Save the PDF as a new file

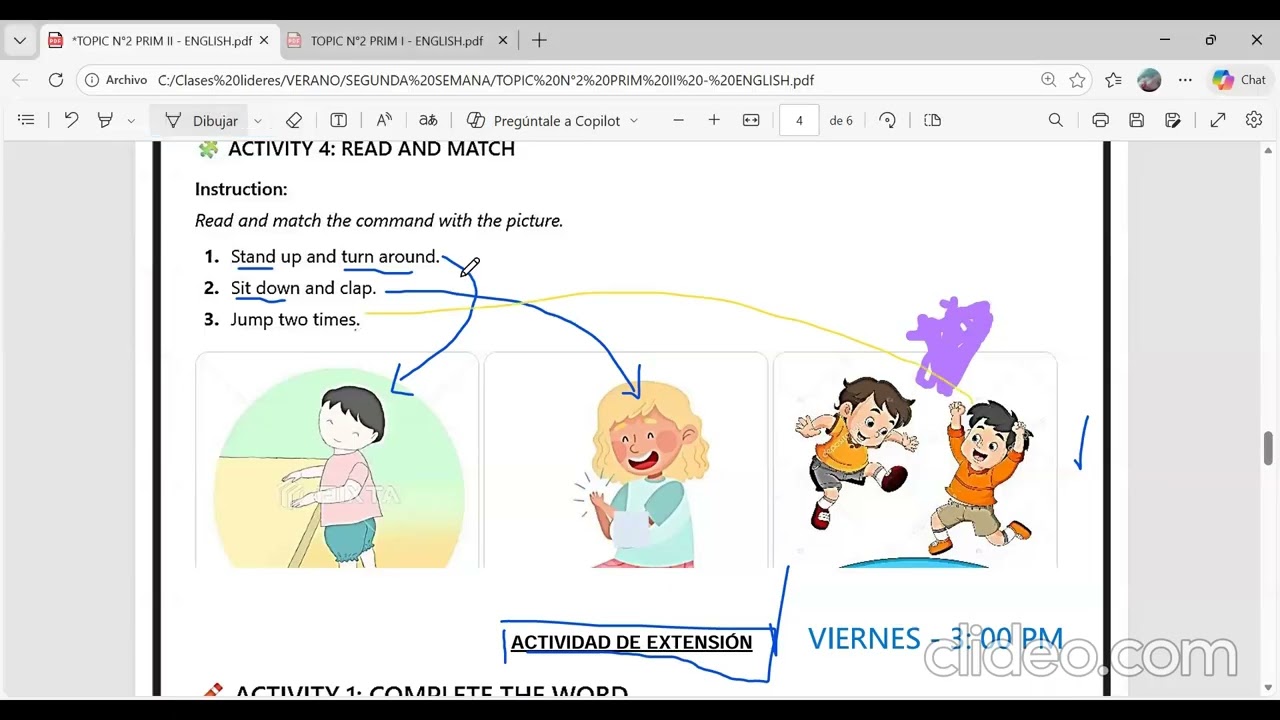click(x=1173, y=120)
